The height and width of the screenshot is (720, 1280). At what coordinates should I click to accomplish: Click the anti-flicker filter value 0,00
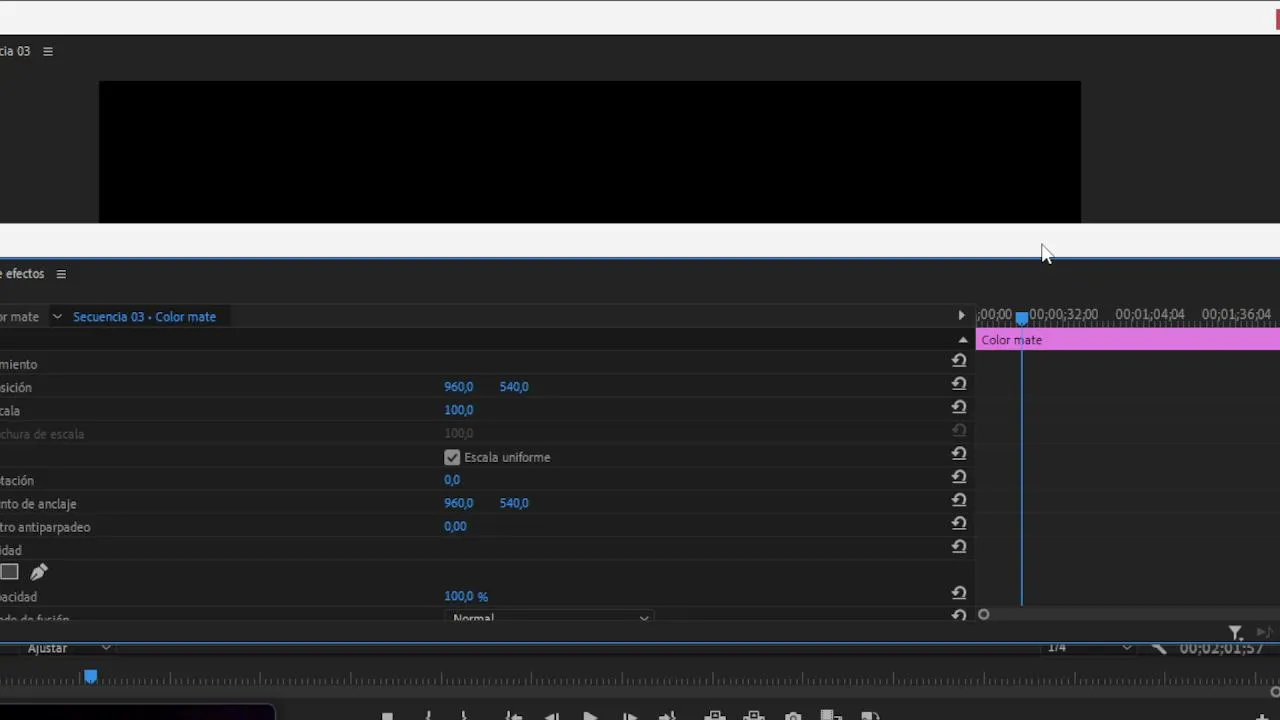click(x=455, y=526)
